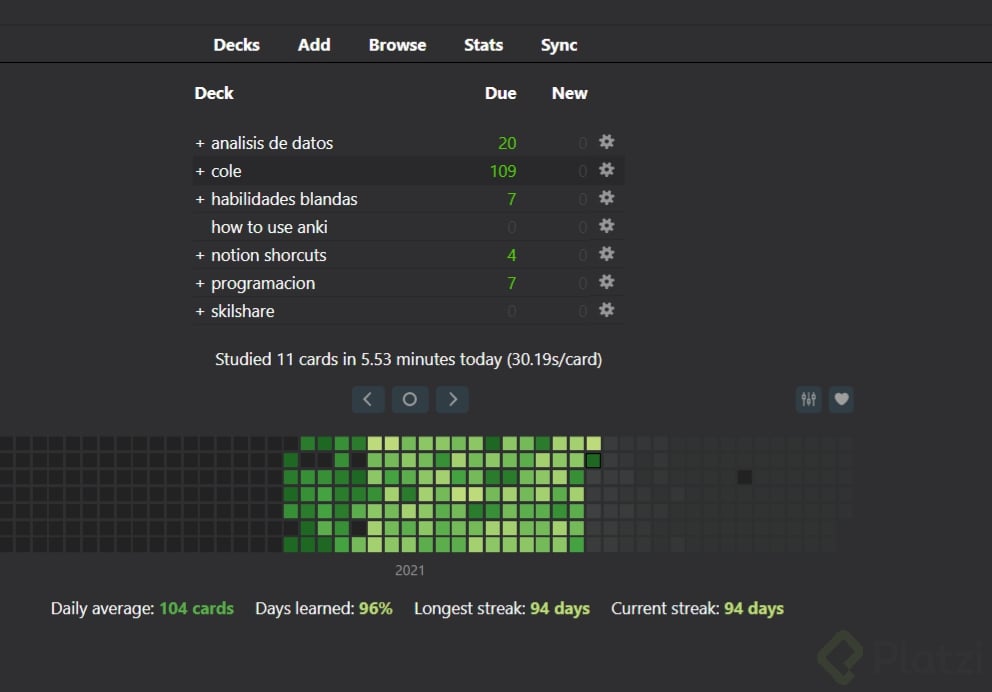Click Current streak 94 days stat
The width and height of the screenshot is (992, 692).
697,608
